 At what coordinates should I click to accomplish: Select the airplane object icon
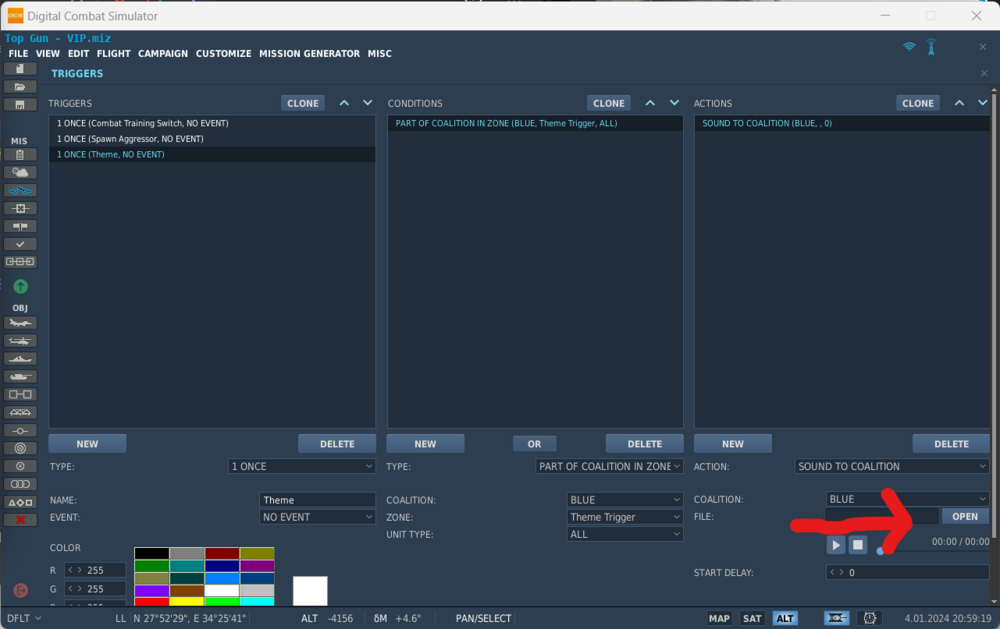20,323
